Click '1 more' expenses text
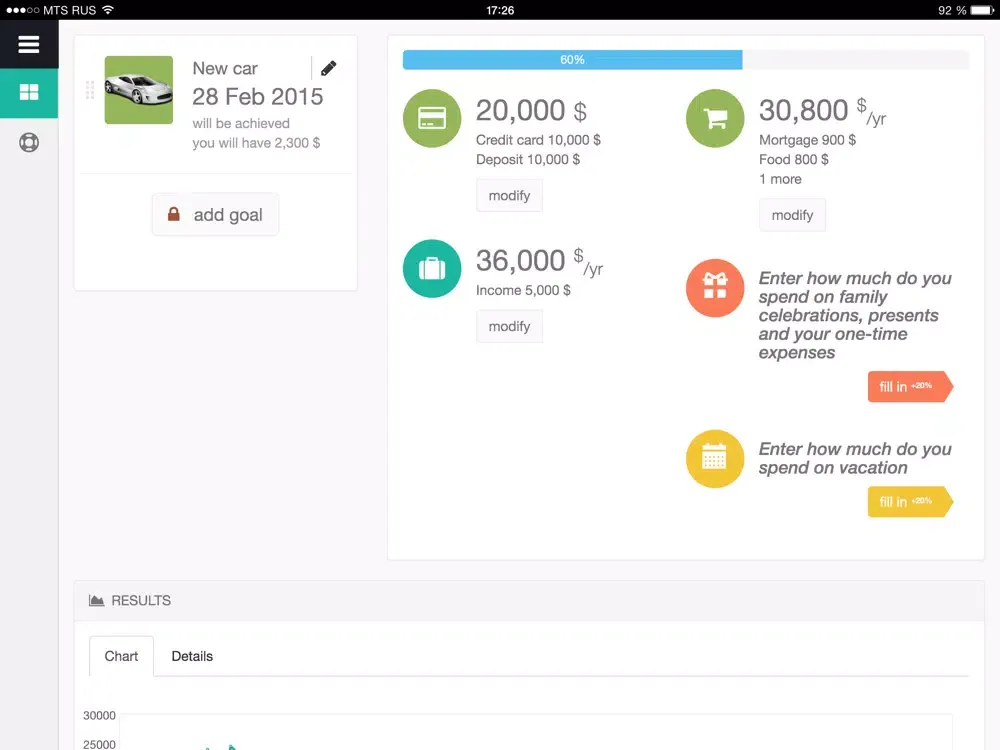 click(x=780, y=179)
